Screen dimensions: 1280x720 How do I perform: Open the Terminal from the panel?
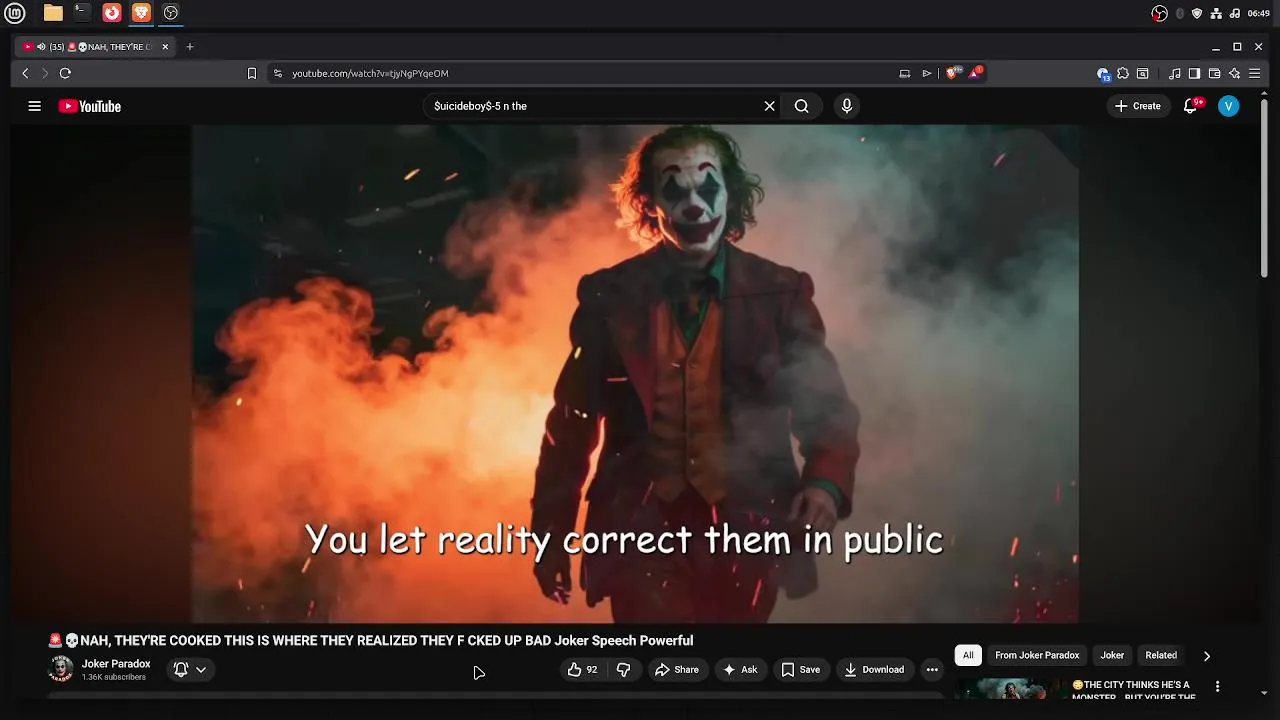(x=82, y=13)
